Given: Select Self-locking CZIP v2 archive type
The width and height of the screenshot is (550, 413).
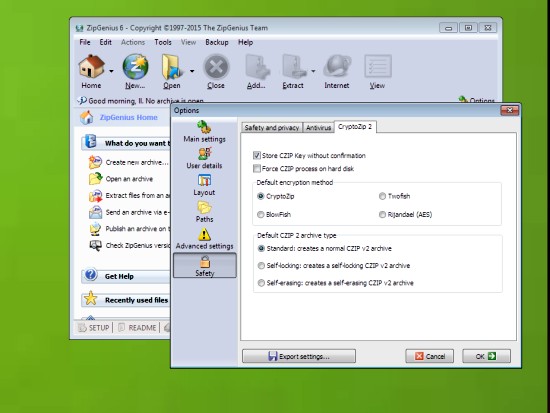Looking at the screenshot, I should pos(261,266).
